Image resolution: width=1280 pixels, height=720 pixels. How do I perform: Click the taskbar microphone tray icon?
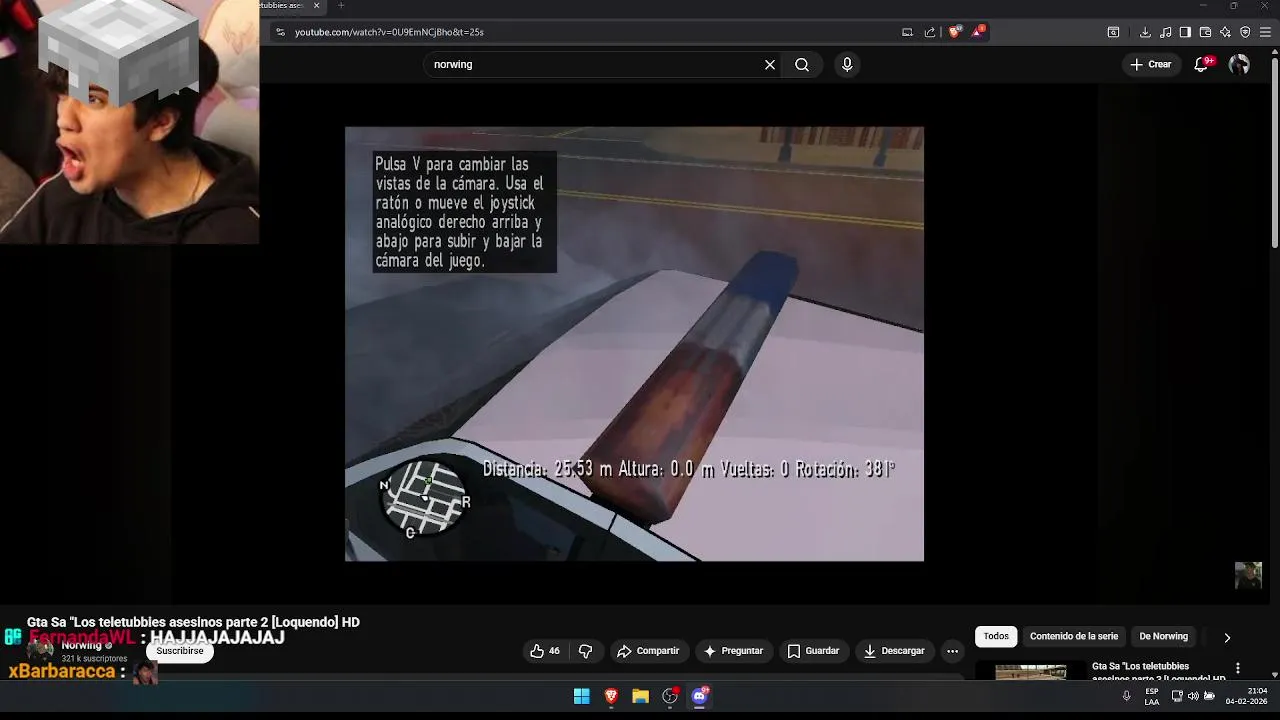tap(1127, 696)
